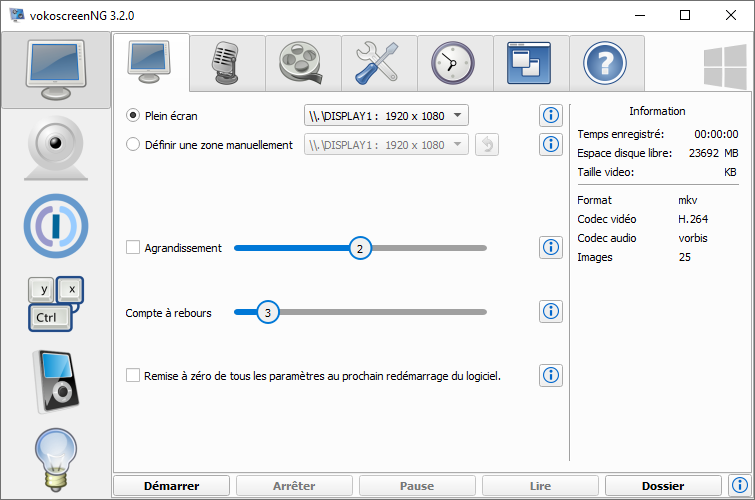Open the media player sidebar icon
The width and height of the screenshot is (755, 500).
56,381
